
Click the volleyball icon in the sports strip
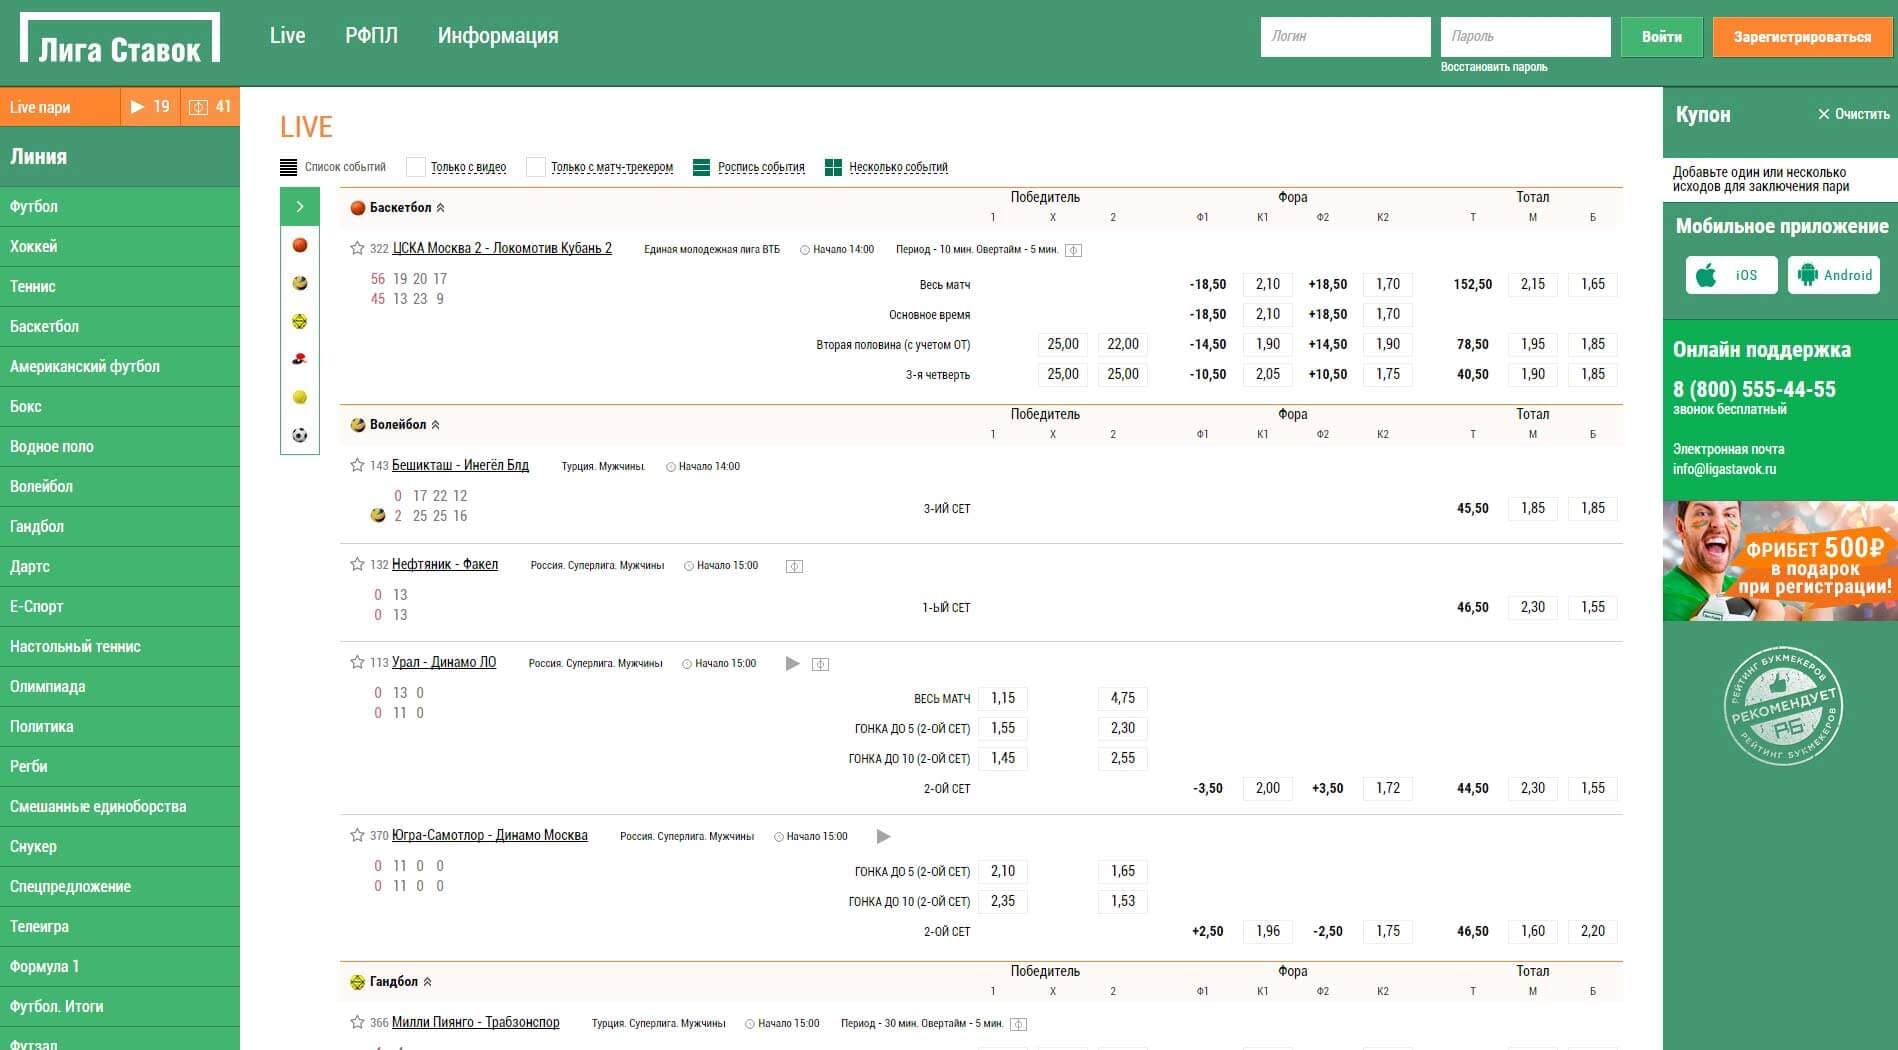299,283
